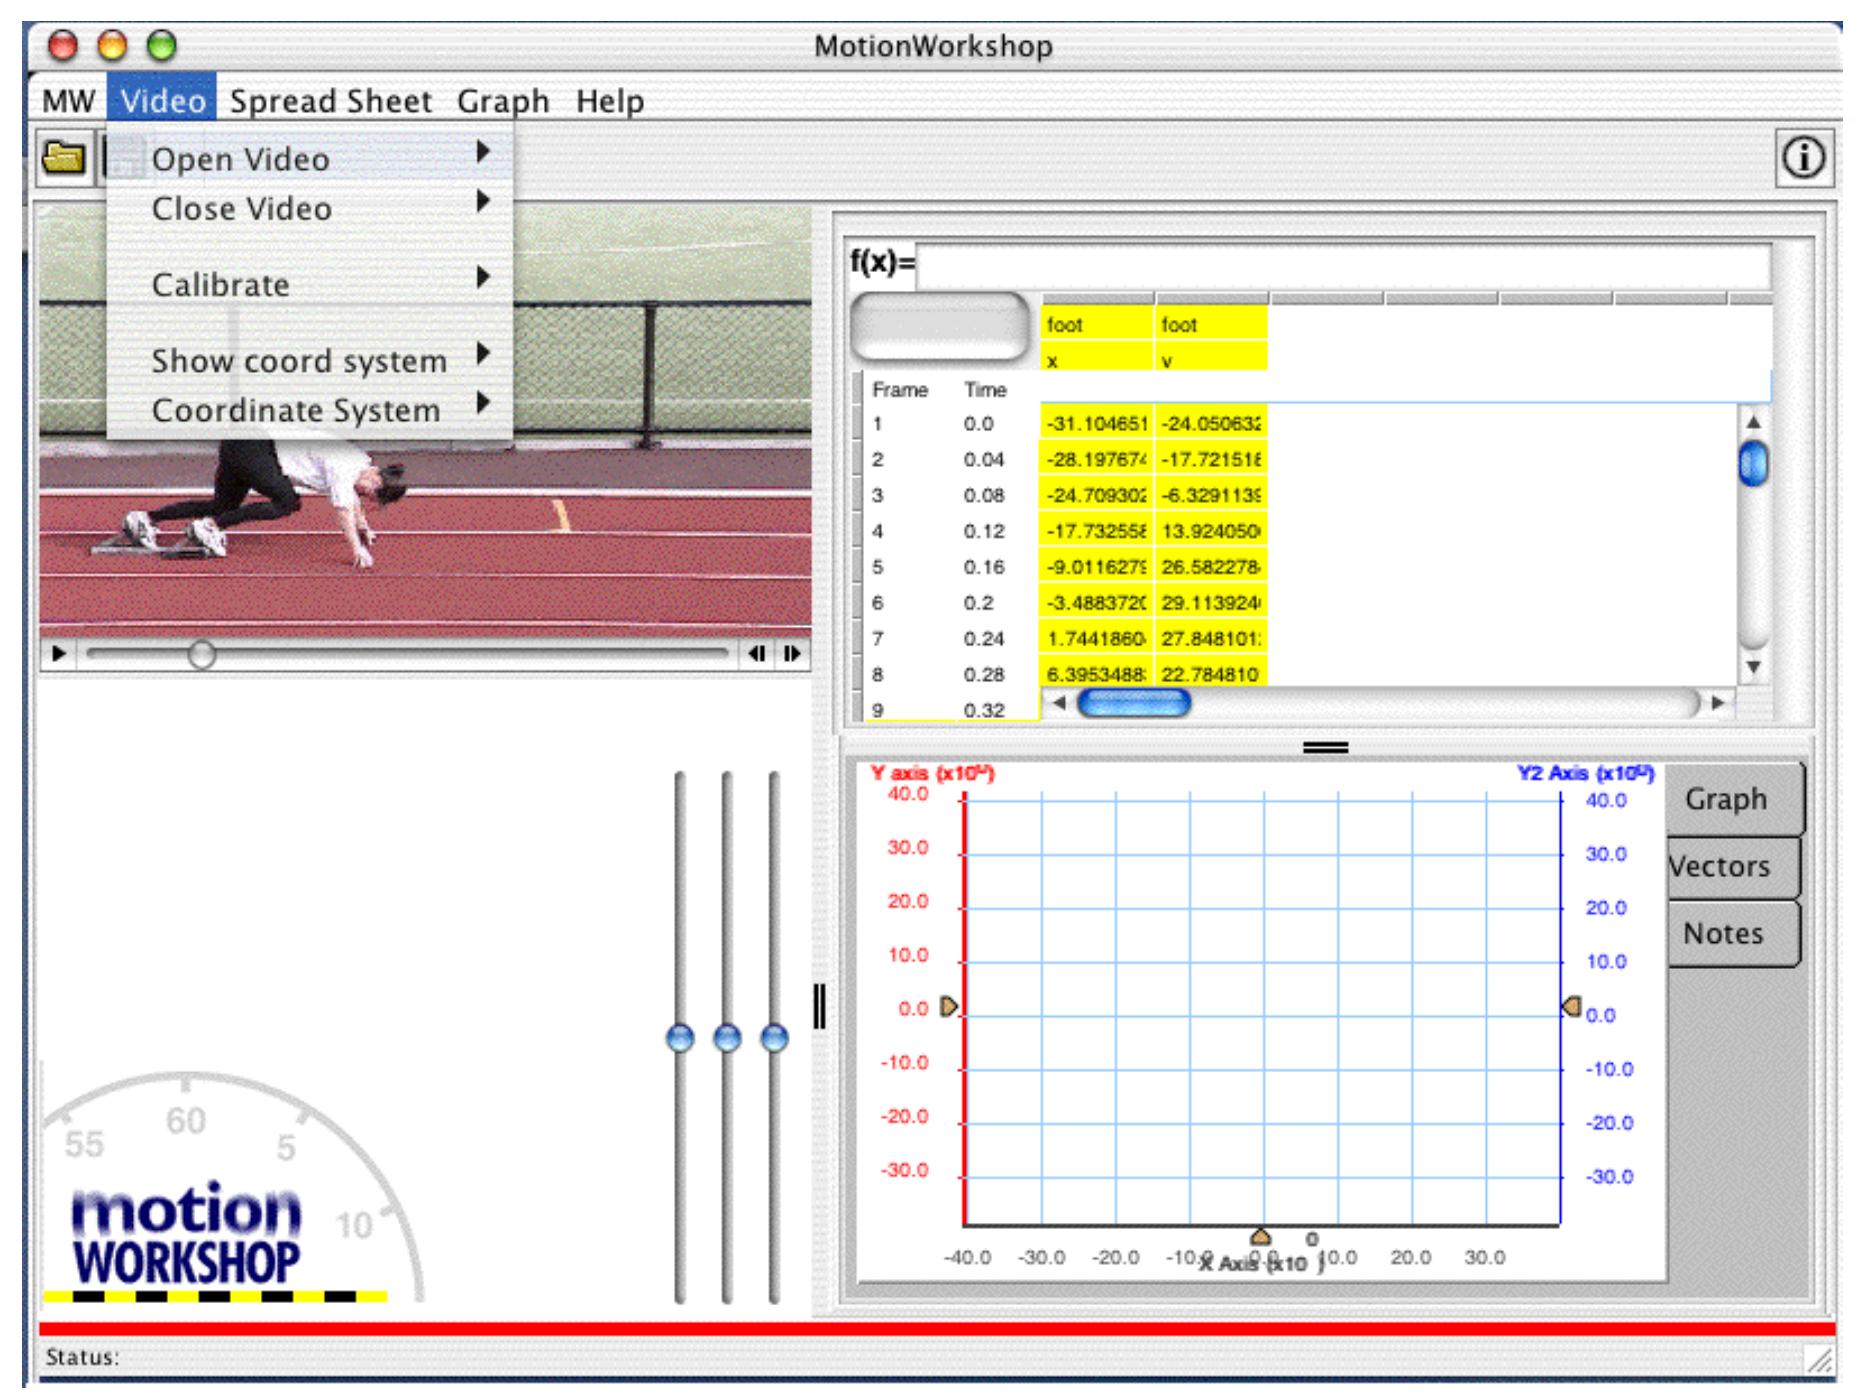Image resolution: width=1858 pixels, height=1396 pixels.
Task: Click the X axis origin marker
Action: (x=1261, y=1238)
